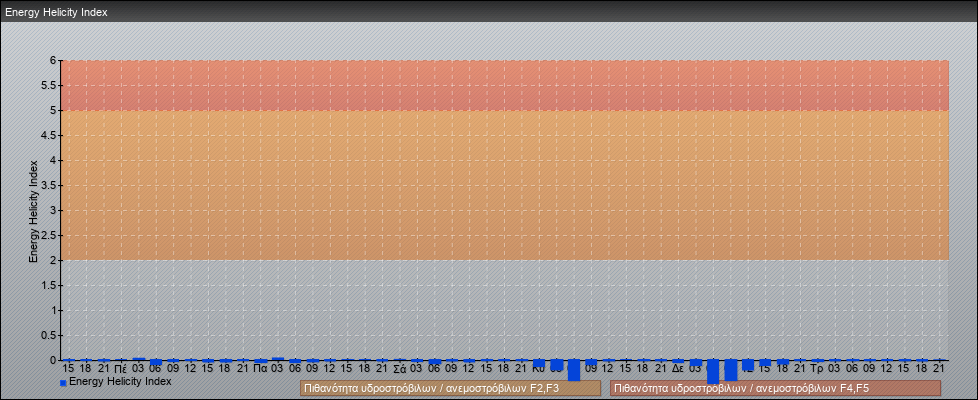This screenshot has height=400, width=978.
Task: Select the y-axis tick labeled 2
Action: click(x=54, y=260)
